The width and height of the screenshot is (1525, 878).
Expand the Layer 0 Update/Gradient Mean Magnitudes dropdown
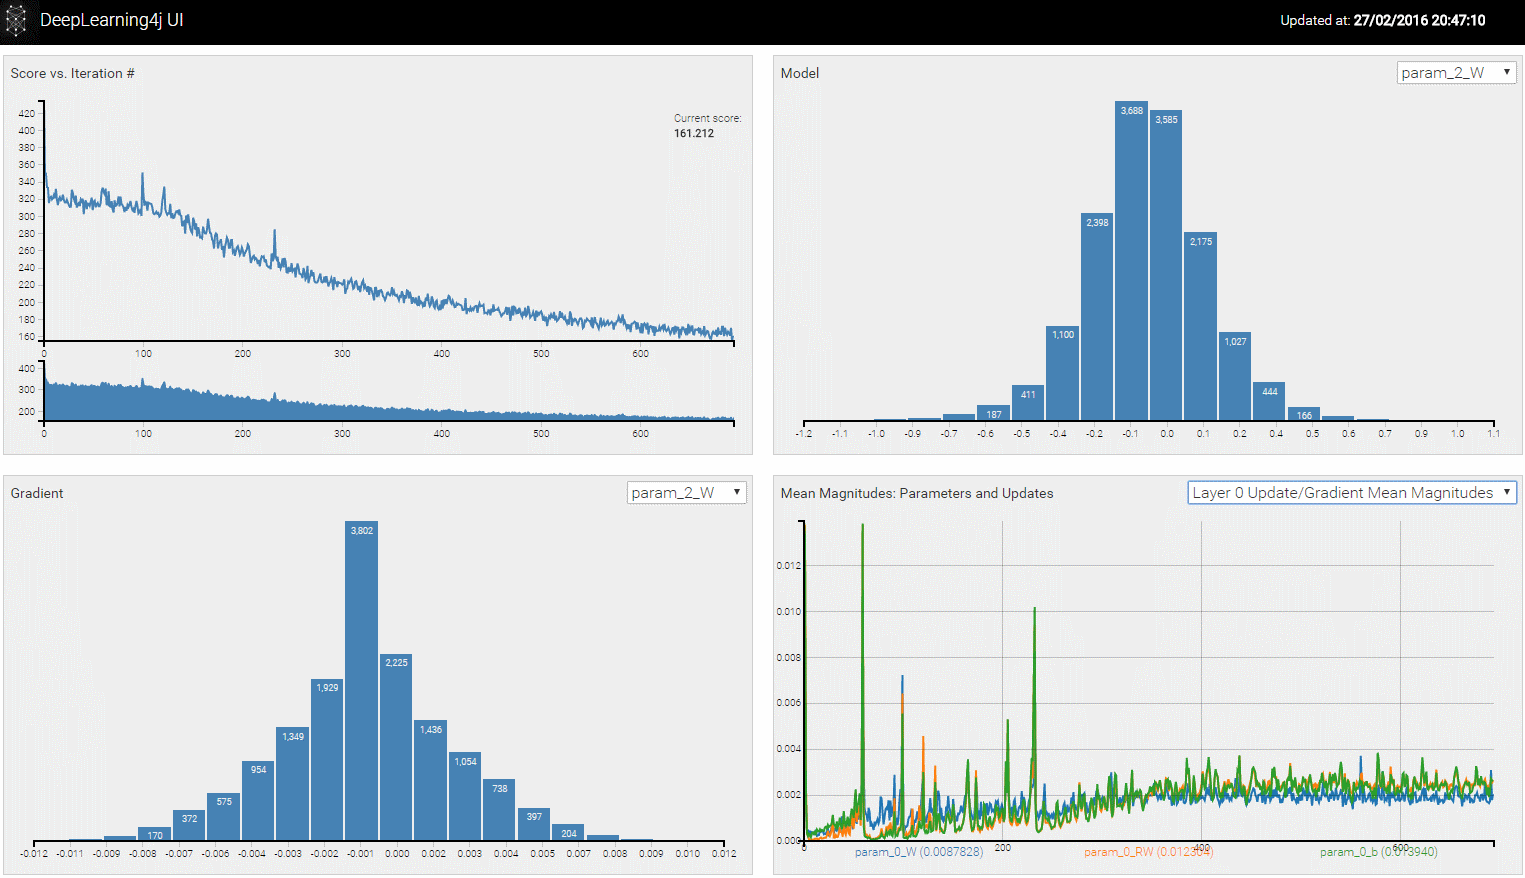pos(1352,493)
